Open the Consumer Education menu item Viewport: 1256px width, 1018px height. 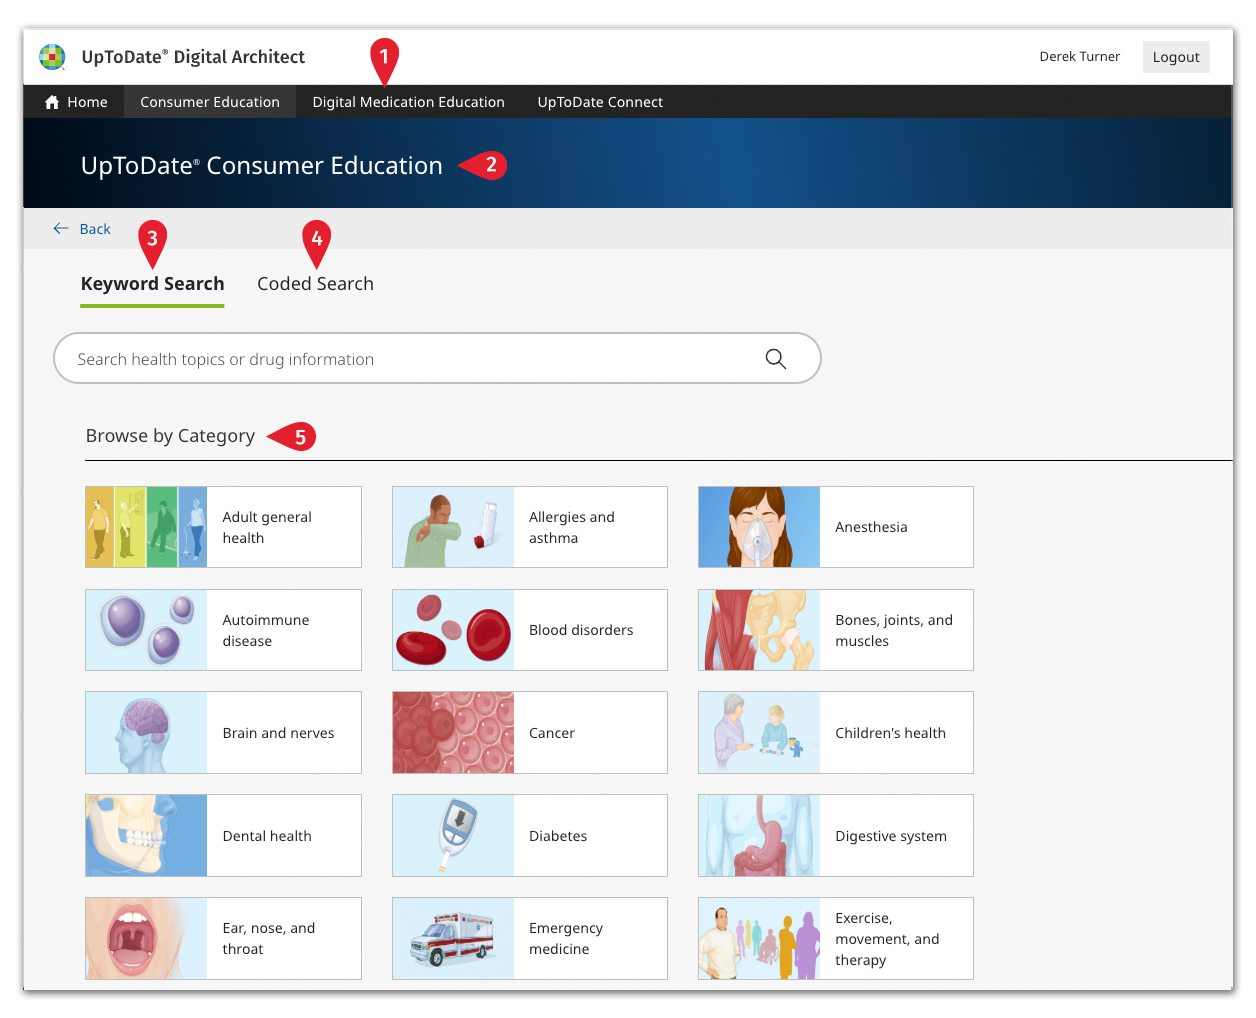point(210,101)
